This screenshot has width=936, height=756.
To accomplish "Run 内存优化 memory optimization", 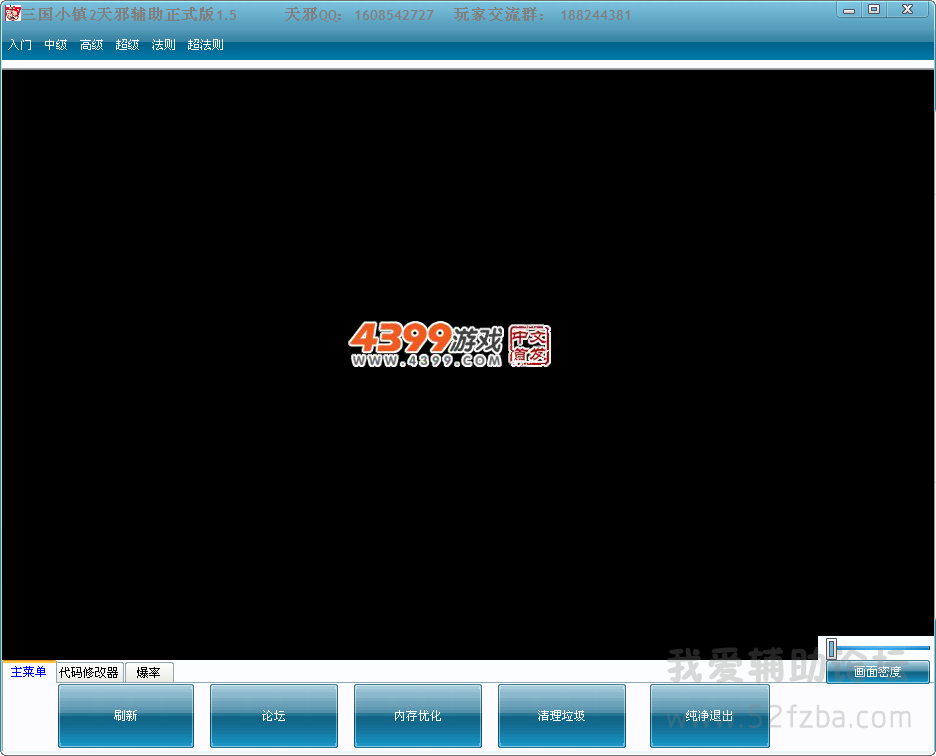I will [418, 715].
